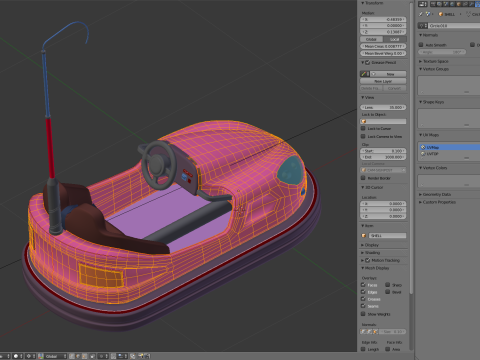Open the Properties editor type selector

tap(423, 4)
